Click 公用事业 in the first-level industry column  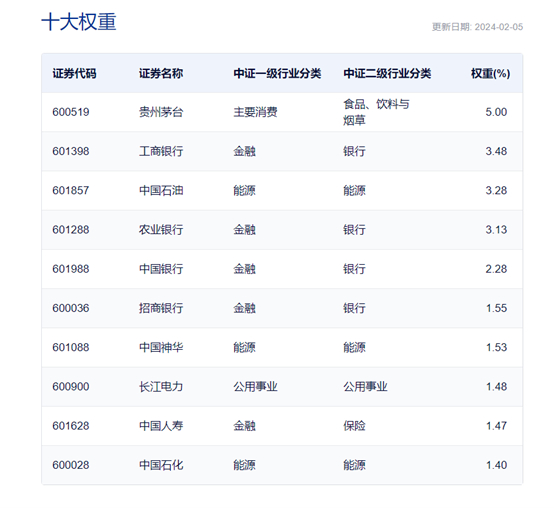[255, 387]
